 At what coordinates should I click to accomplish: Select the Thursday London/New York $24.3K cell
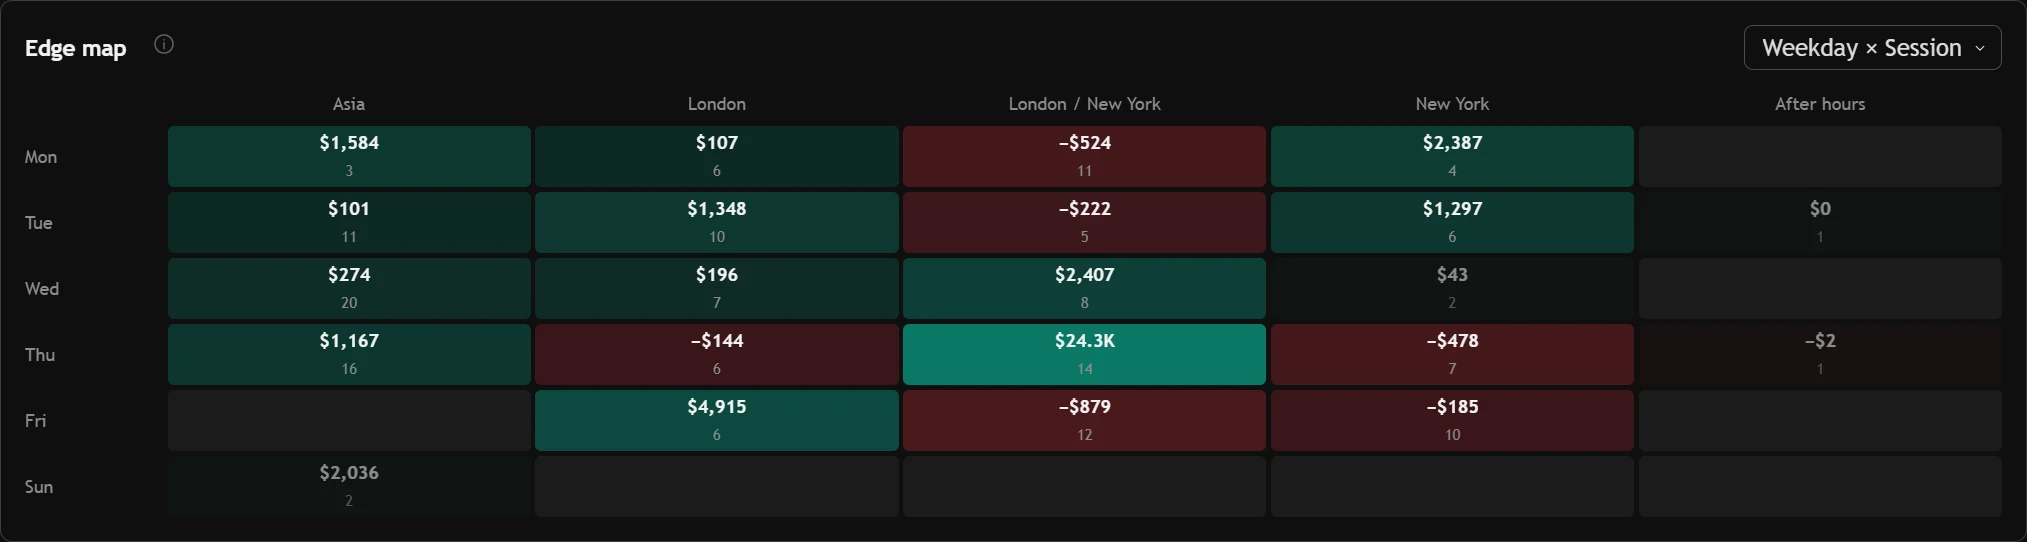1084,354
